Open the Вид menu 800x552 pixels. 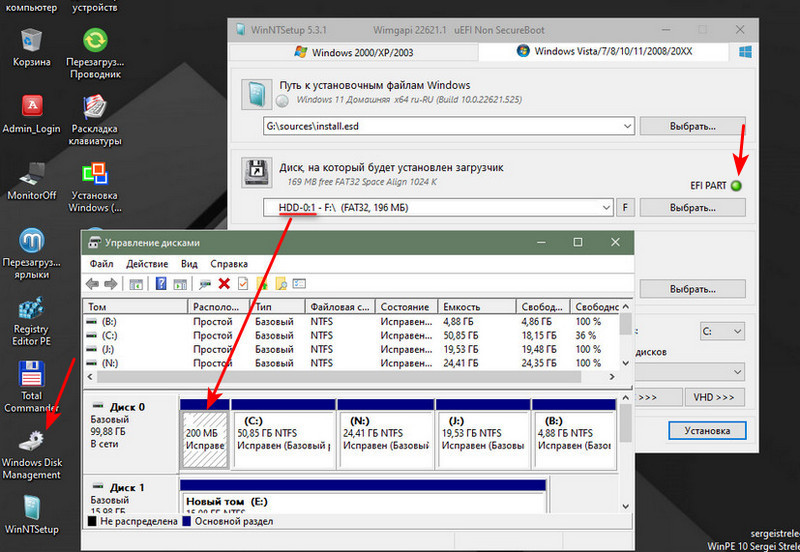tap(189, 264)
